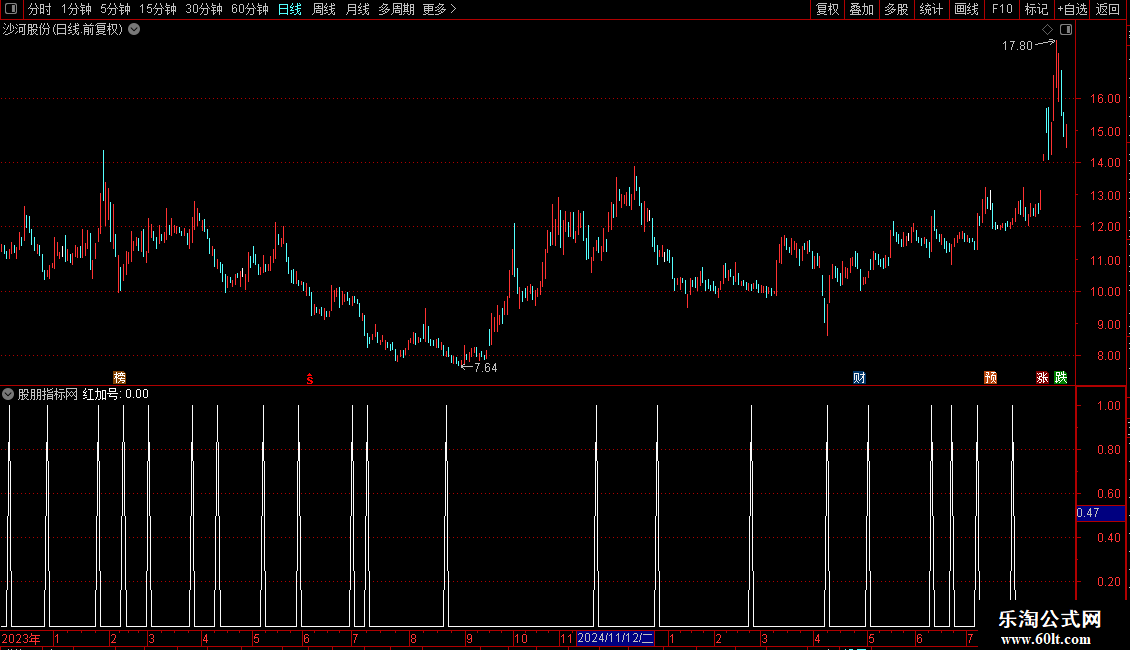Image resolution: width=1130 pixels, height=650 pixels.
Task: Switch to 月线 monthly chart
Action: (357, 9)
